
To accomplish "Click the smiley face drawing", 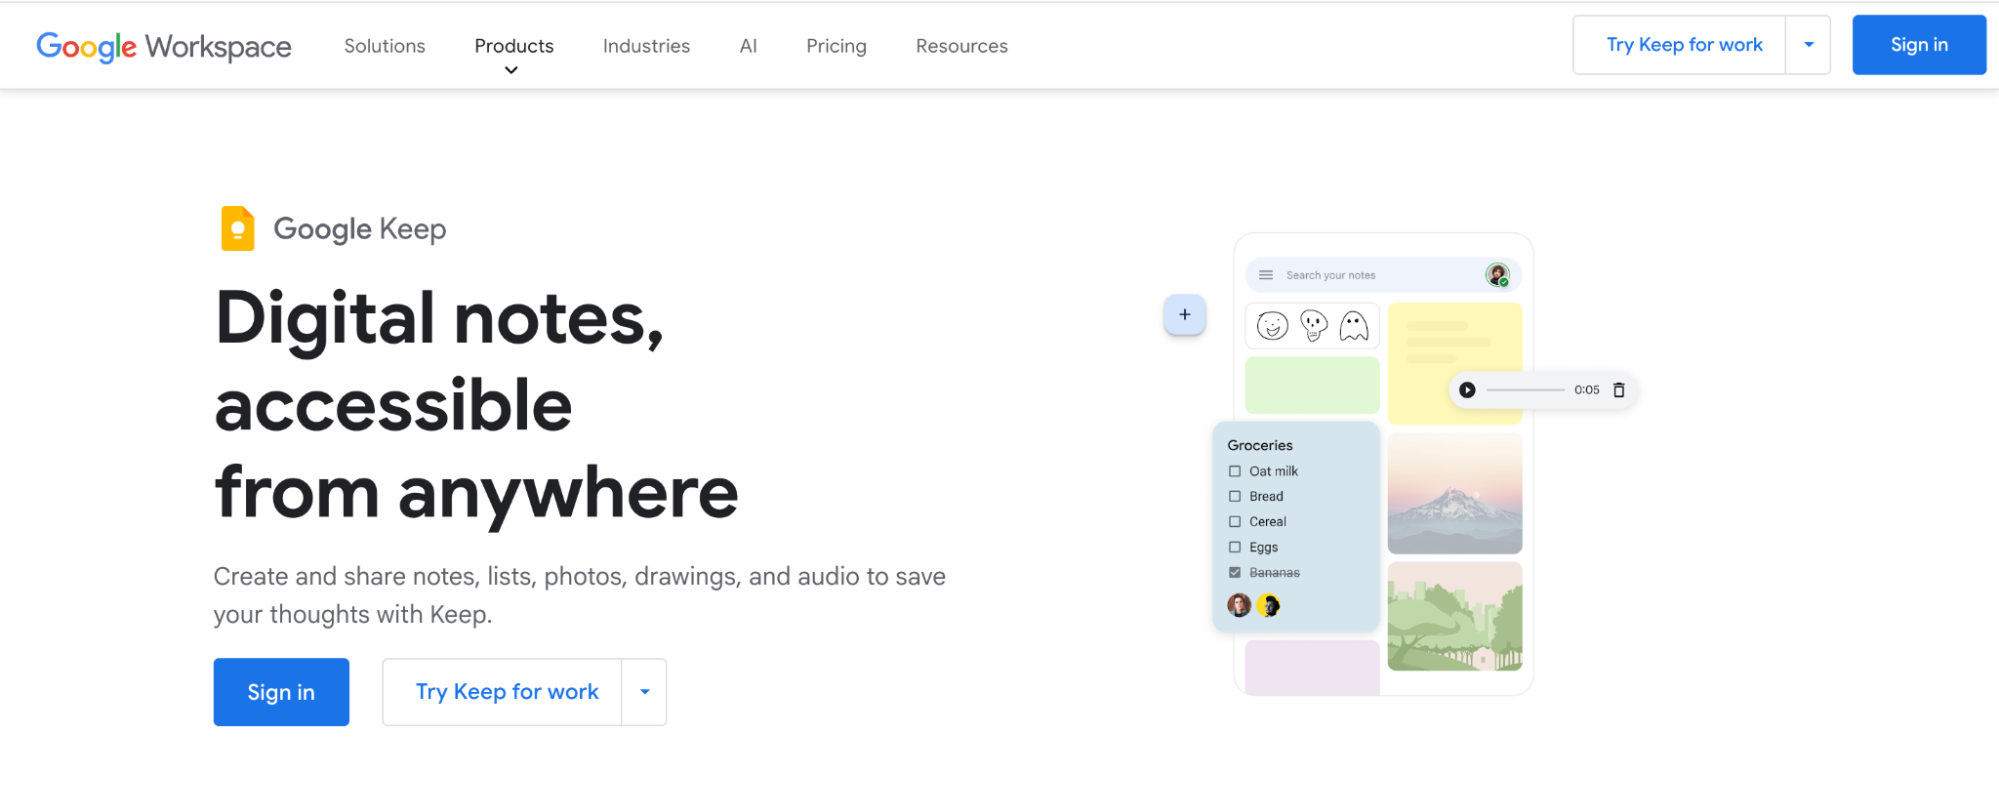I will 1272,326.
